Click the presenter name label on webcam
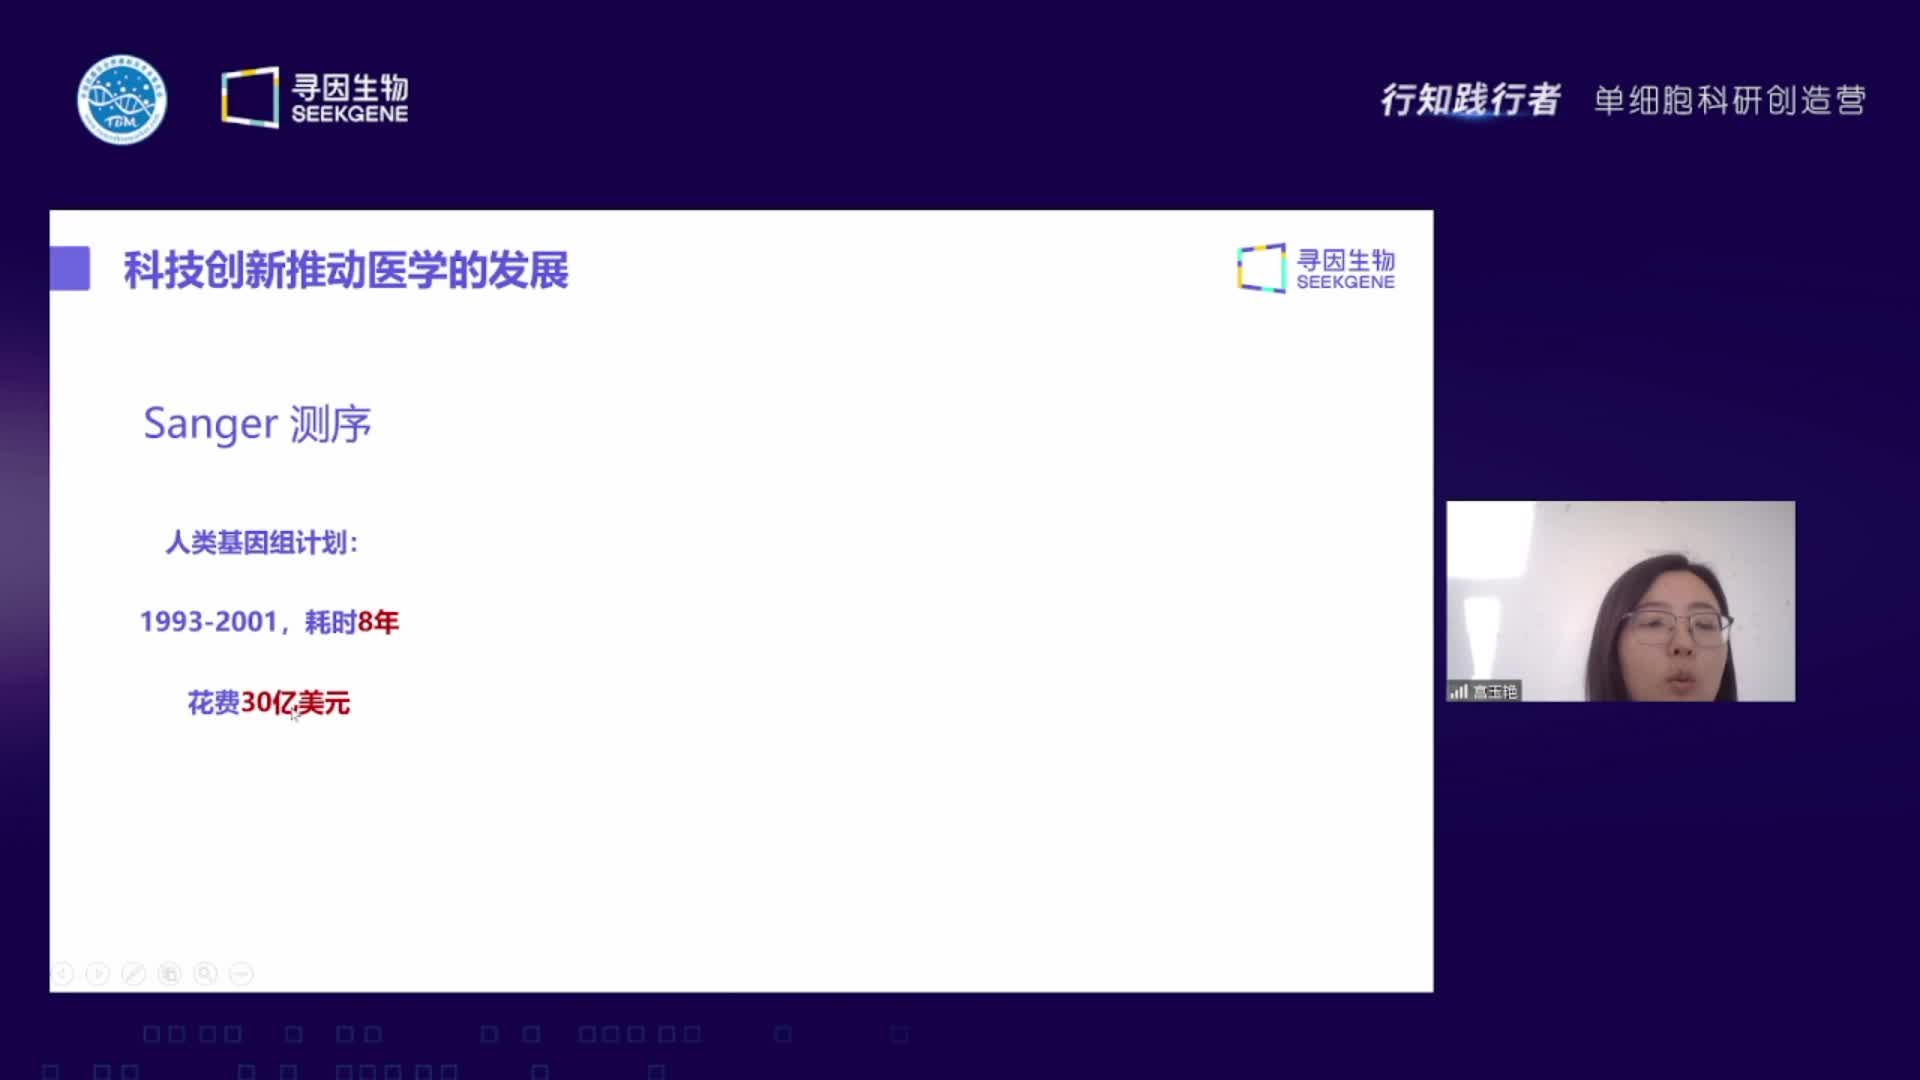The width and height of the screenshot is (1920, 1080). [1495, 691]
